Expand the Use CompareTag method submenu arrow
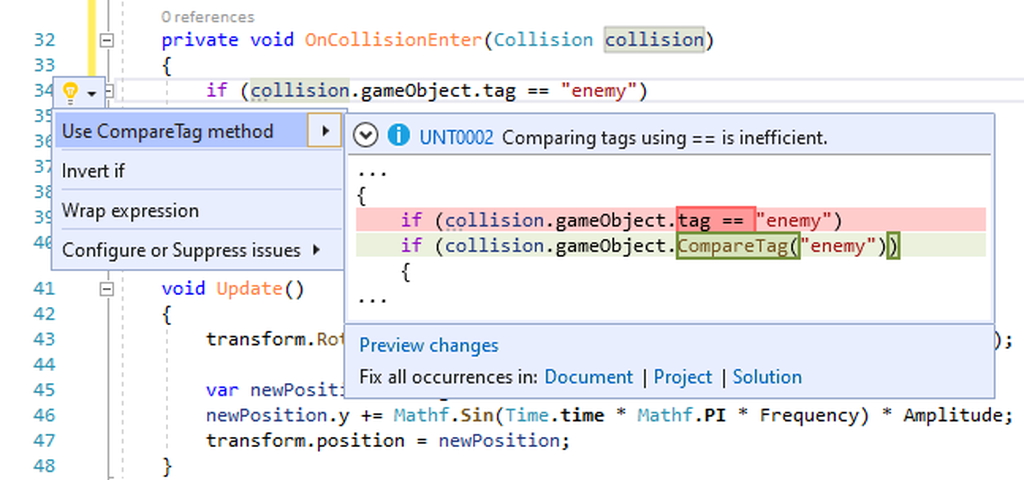This screenshot has width=1024, height=480. point(324,131)
